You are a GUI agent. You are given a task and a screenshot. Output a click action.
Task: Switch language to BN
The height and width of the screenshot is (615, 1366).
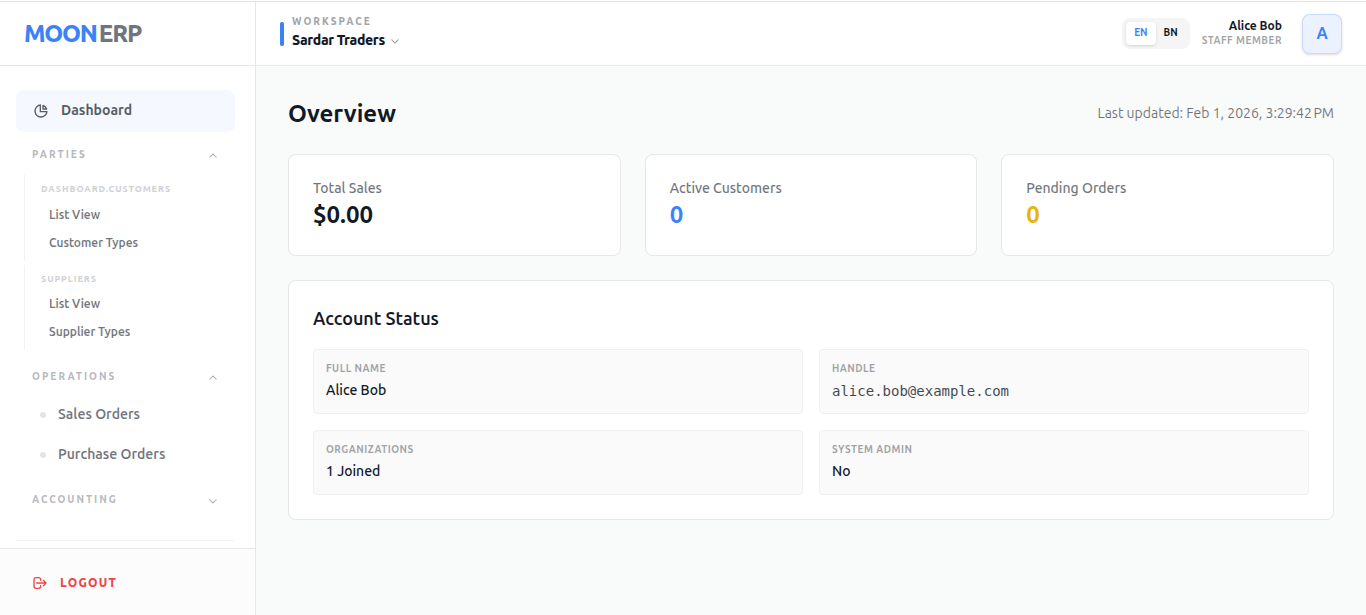click(x=1170, y=33)
